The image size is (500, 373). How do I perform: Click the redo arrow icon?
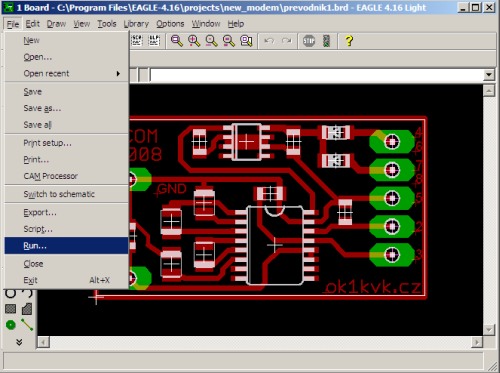(286, 41)
